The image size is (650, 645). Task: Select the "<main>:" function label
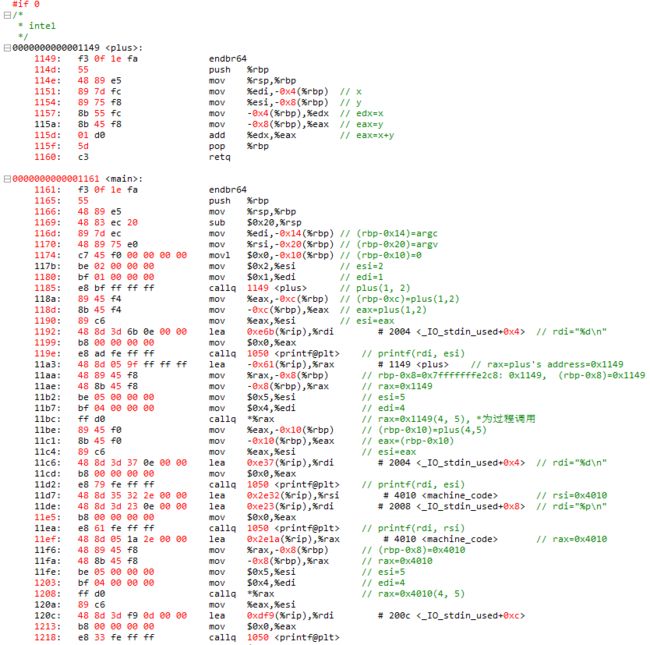pyautogui.click(x=124, y=179)
